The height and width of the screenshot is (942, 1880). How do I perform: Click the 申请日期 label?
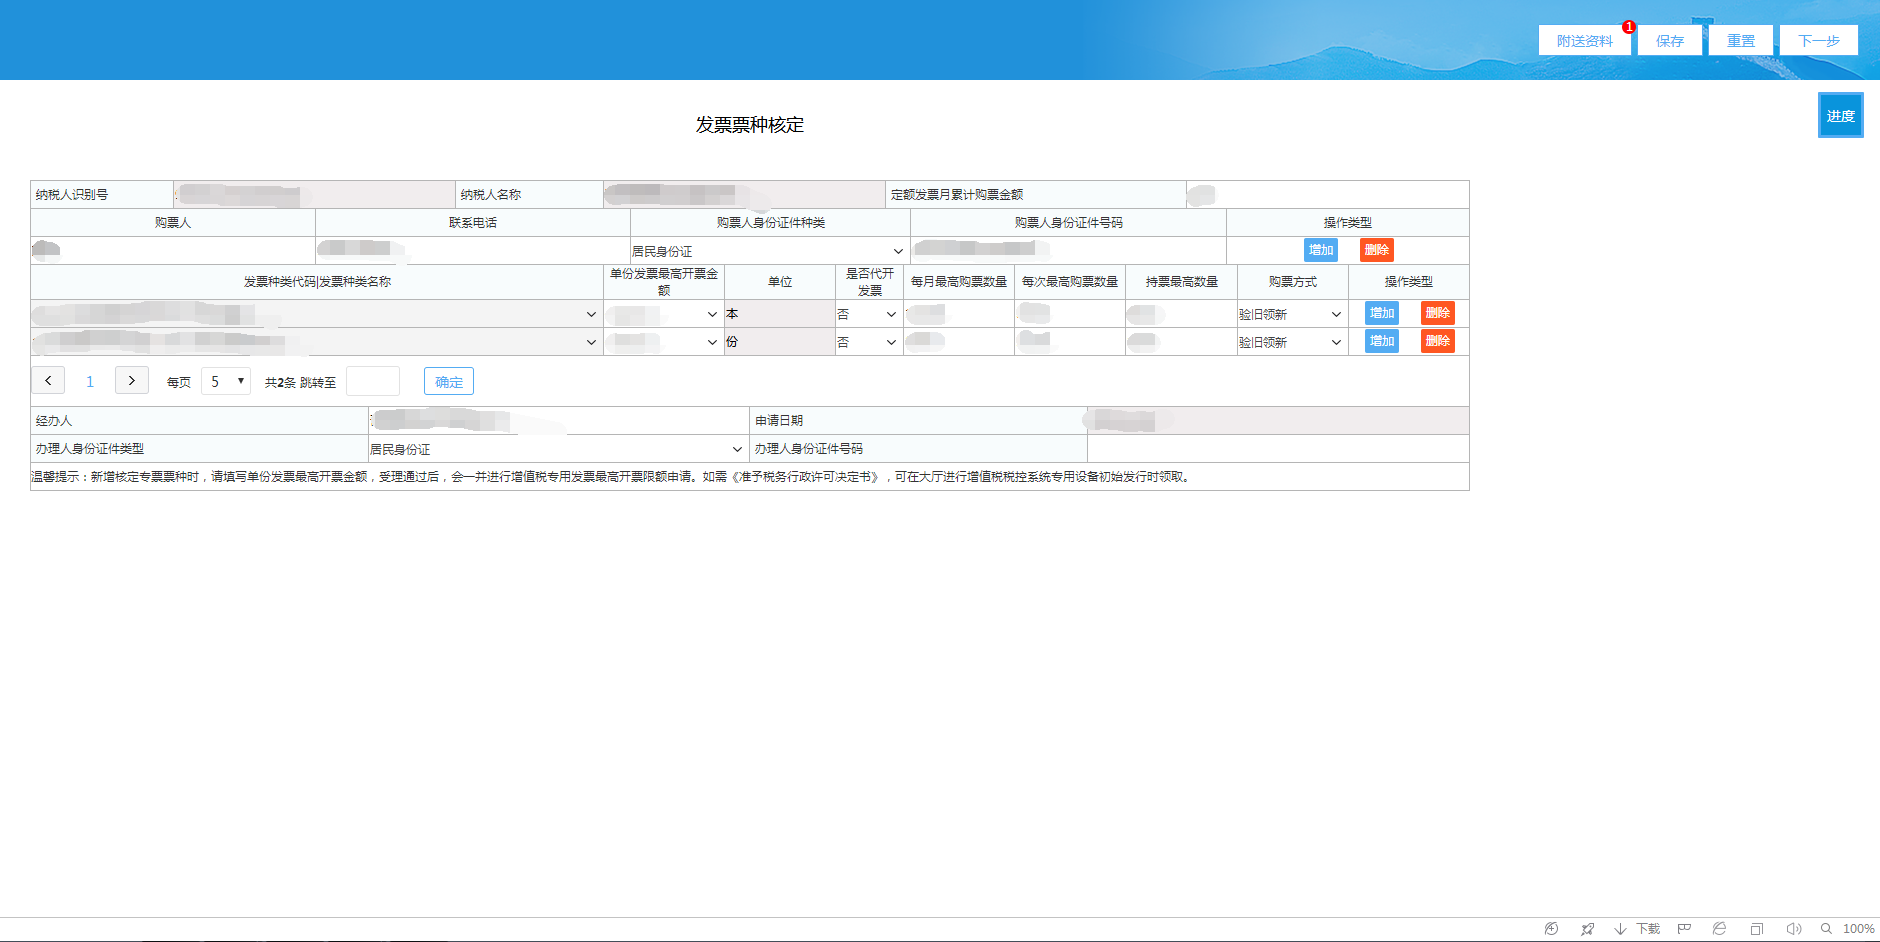coord(779,421)
